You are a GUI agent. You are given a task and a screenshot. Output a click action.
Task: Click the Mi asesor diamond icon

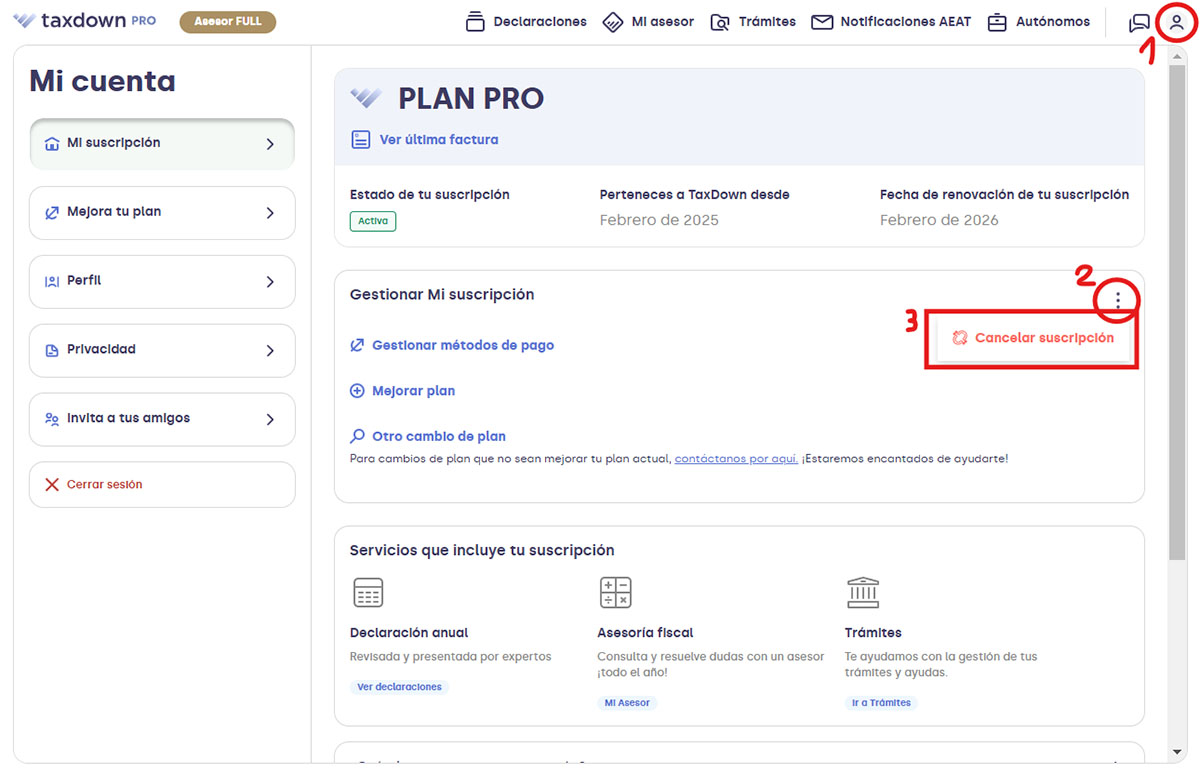613,22
